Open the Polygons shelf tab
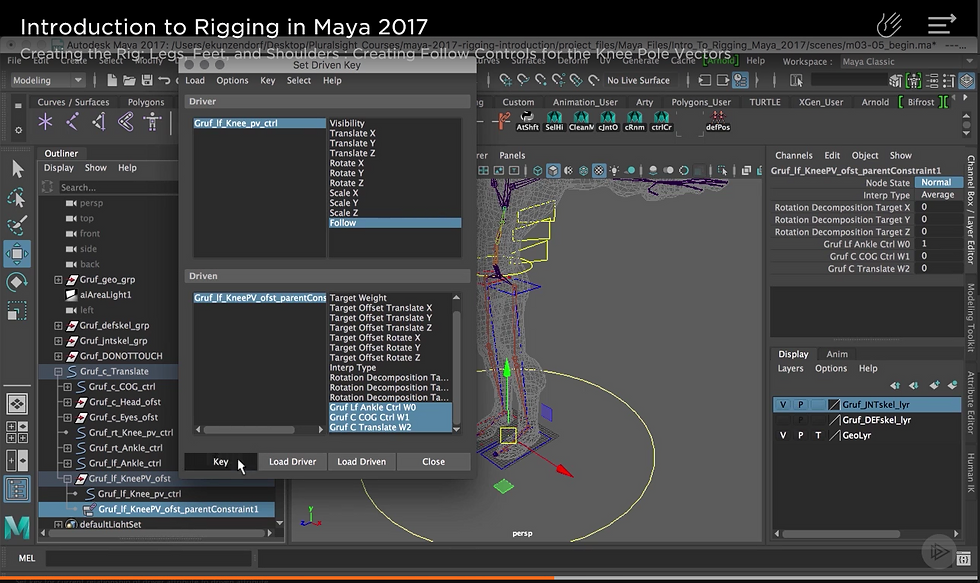980x583 pixels. click(146, 102)
